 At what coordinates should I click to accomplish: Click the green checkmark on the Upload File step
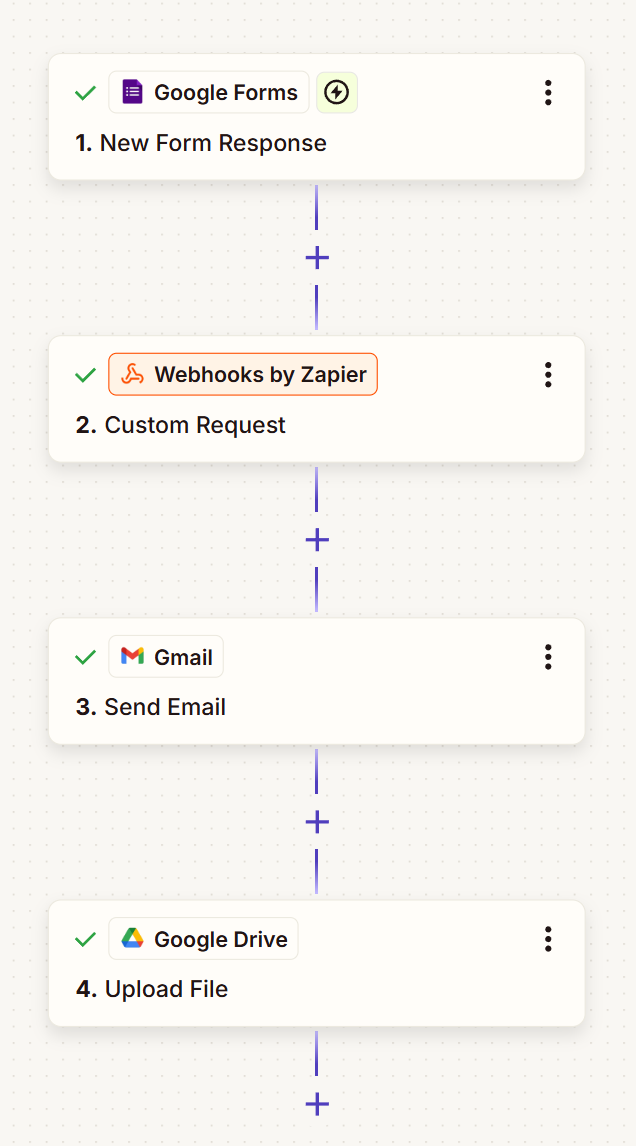(85, 939)
